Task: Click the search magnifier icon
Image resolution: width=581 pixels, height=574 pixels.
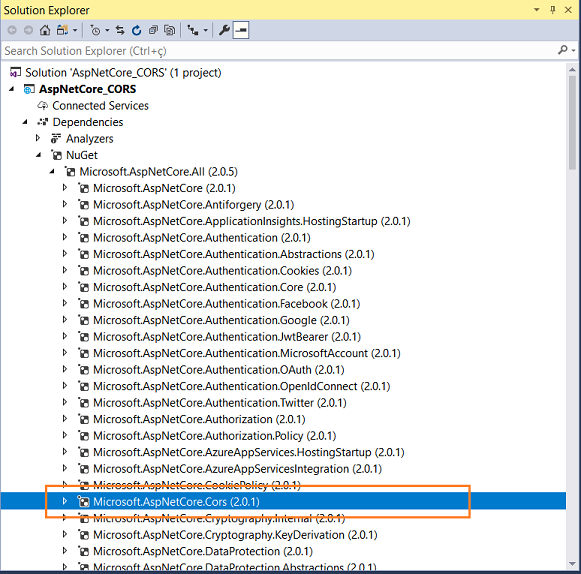Action: coord(563,50)
